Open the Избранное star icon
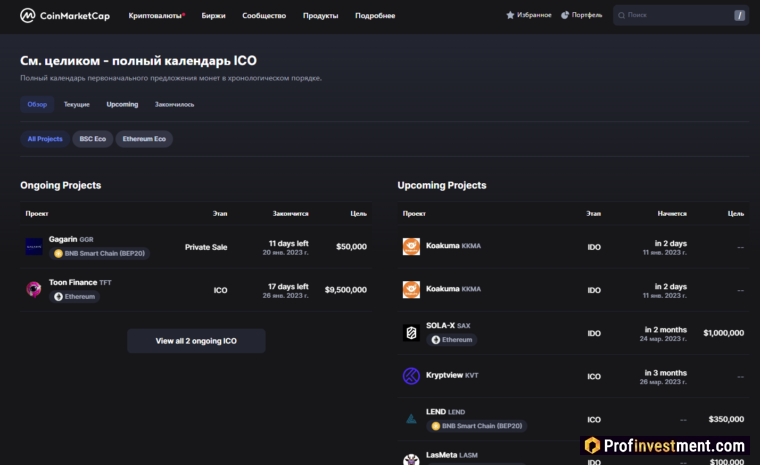The width and height of the screenshot is (760, 465). [x=510, y=15]
